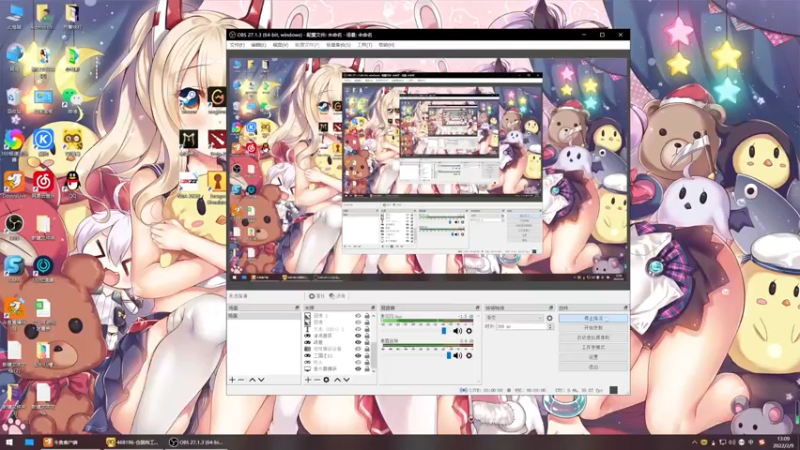Mute the first audio mixer channel speaker
The width and height of the screenshot is (800, 450).
point(458,331)
